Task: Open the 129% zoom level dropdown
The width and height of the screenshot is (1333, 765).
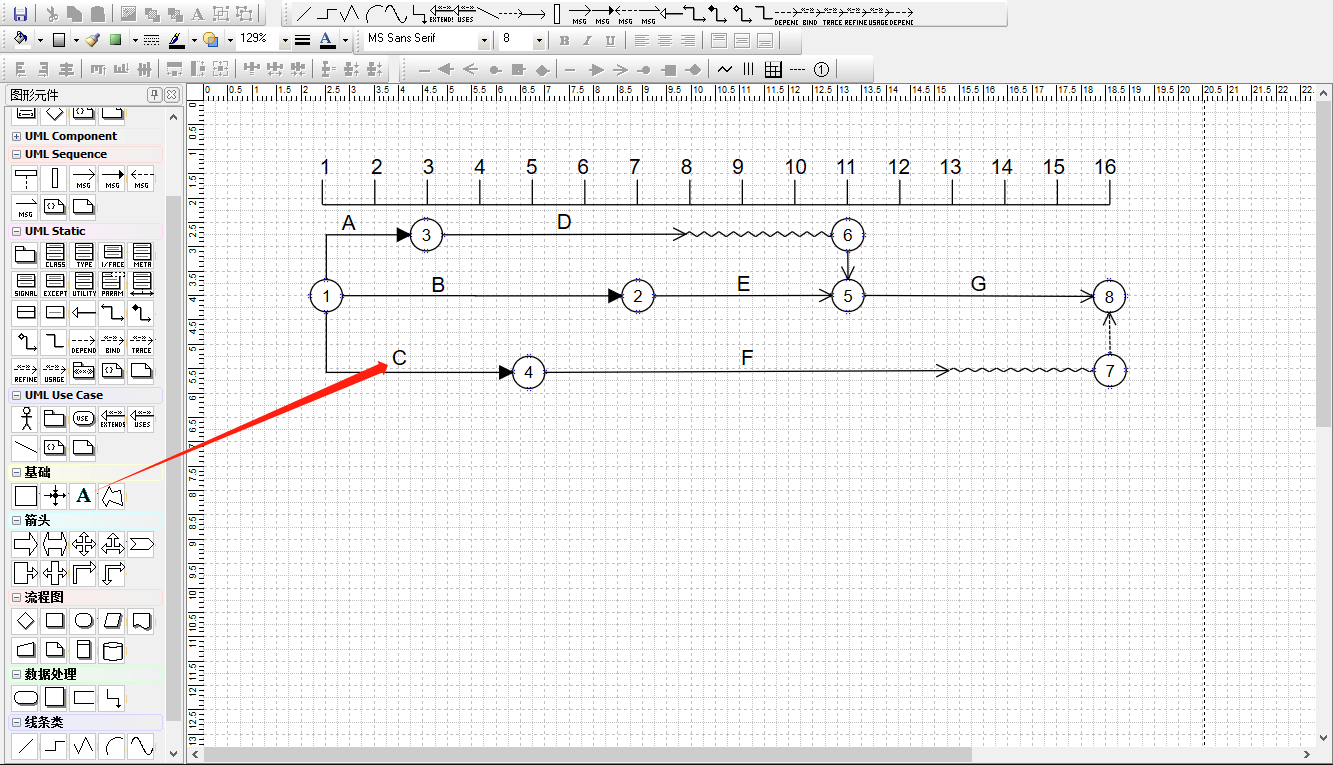Action: click(x=284, y=40)
